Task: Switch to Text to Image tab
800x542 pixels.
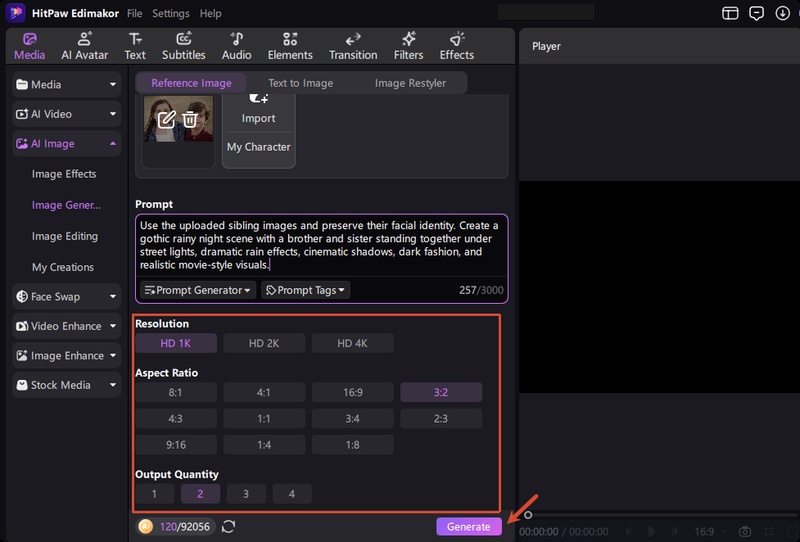Action: [x=301, y=83]
